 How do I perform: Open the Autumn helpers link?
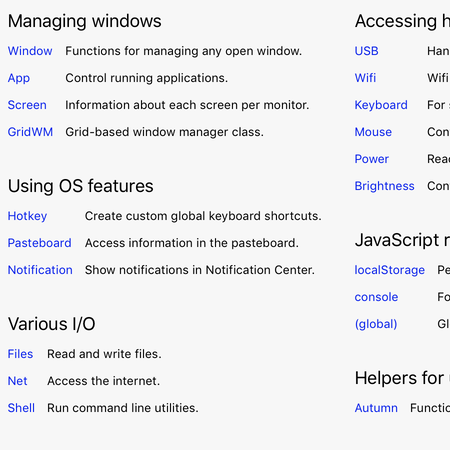click(x=376, y=408)
